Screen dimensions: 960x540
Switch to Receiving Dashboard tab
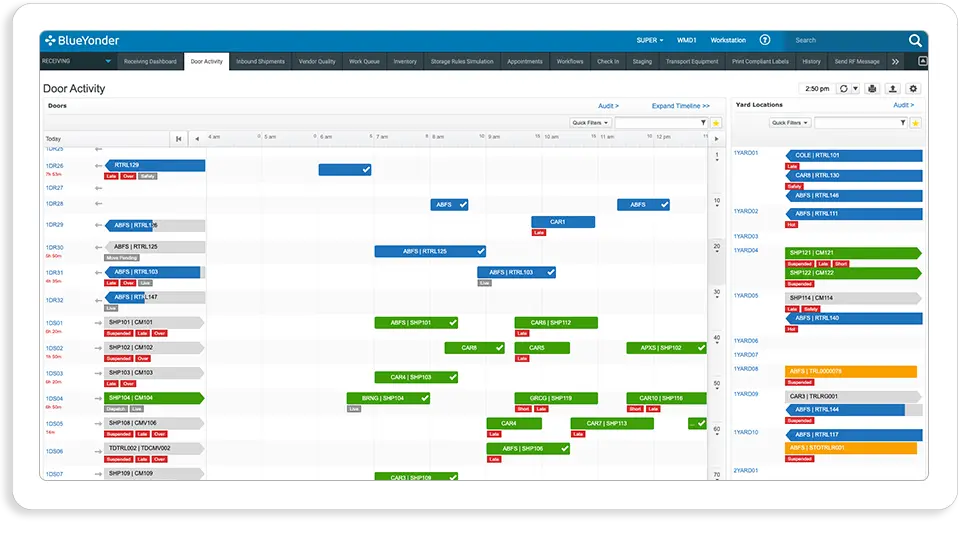[150, 61]
